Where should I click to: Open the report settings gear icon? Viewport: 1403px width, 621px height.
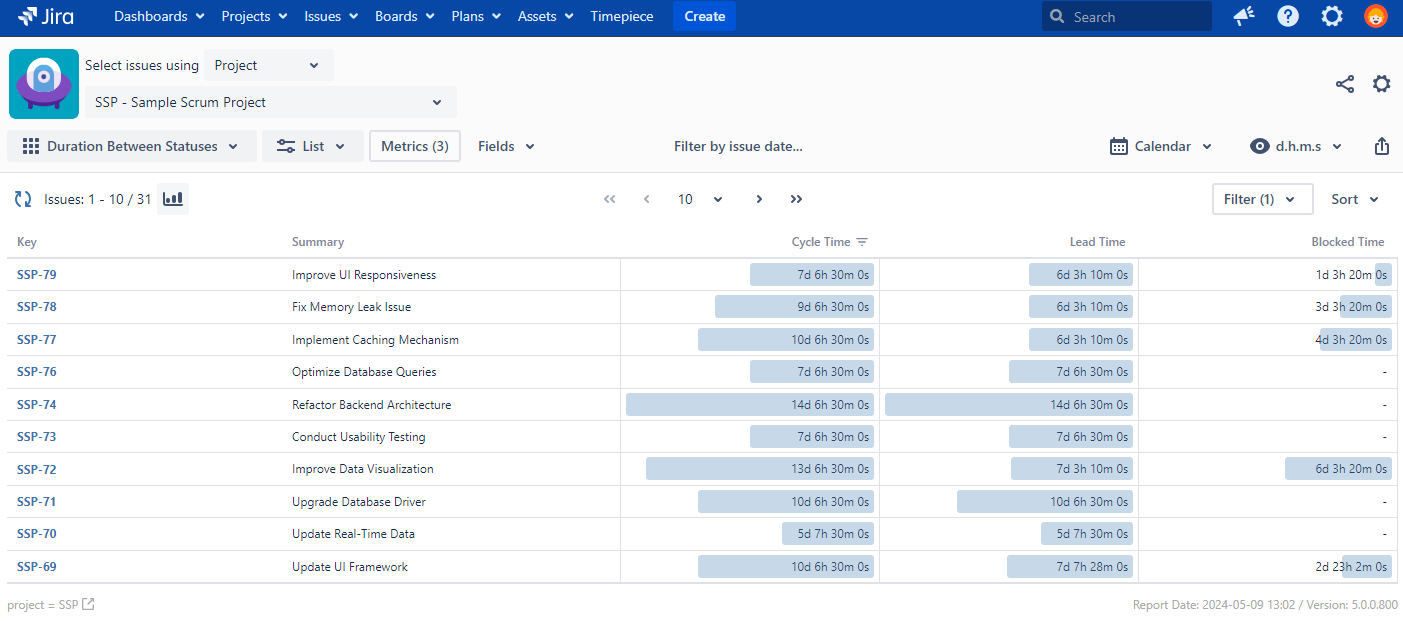[1381, 84]
